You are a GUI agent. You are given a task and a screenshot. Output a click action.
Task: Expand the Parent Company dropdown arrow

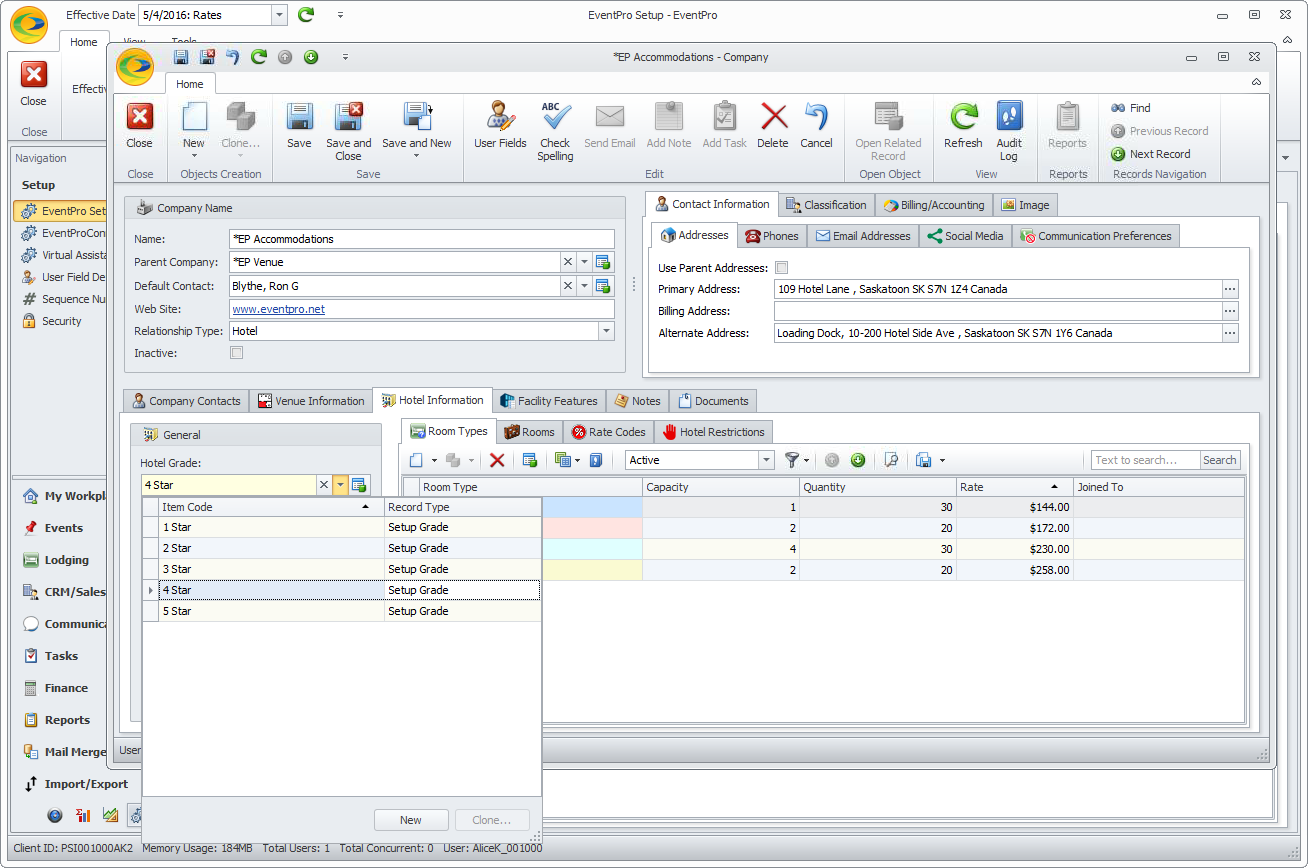(x=584, y=262)
